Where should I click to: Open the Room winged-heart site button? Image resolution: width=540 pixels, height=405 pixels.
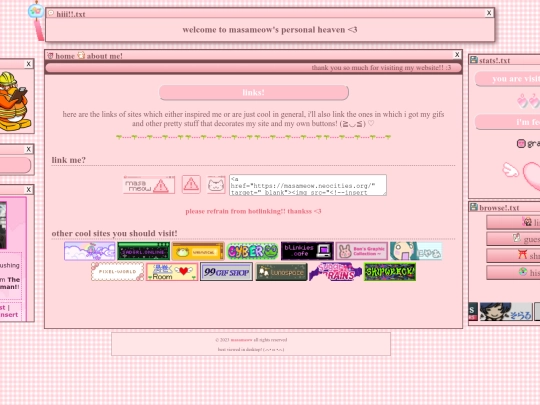[172, 272]
